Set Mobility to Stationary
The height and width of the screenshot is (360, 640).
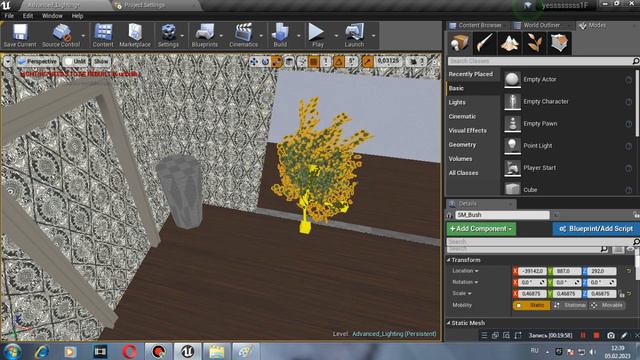[570, 305]
